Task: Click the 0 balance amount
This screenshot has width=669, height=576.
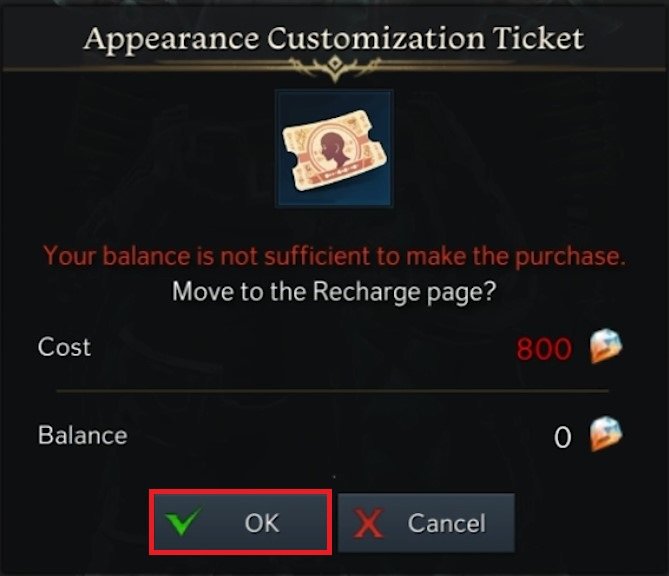Action: [x=563, y=435]
